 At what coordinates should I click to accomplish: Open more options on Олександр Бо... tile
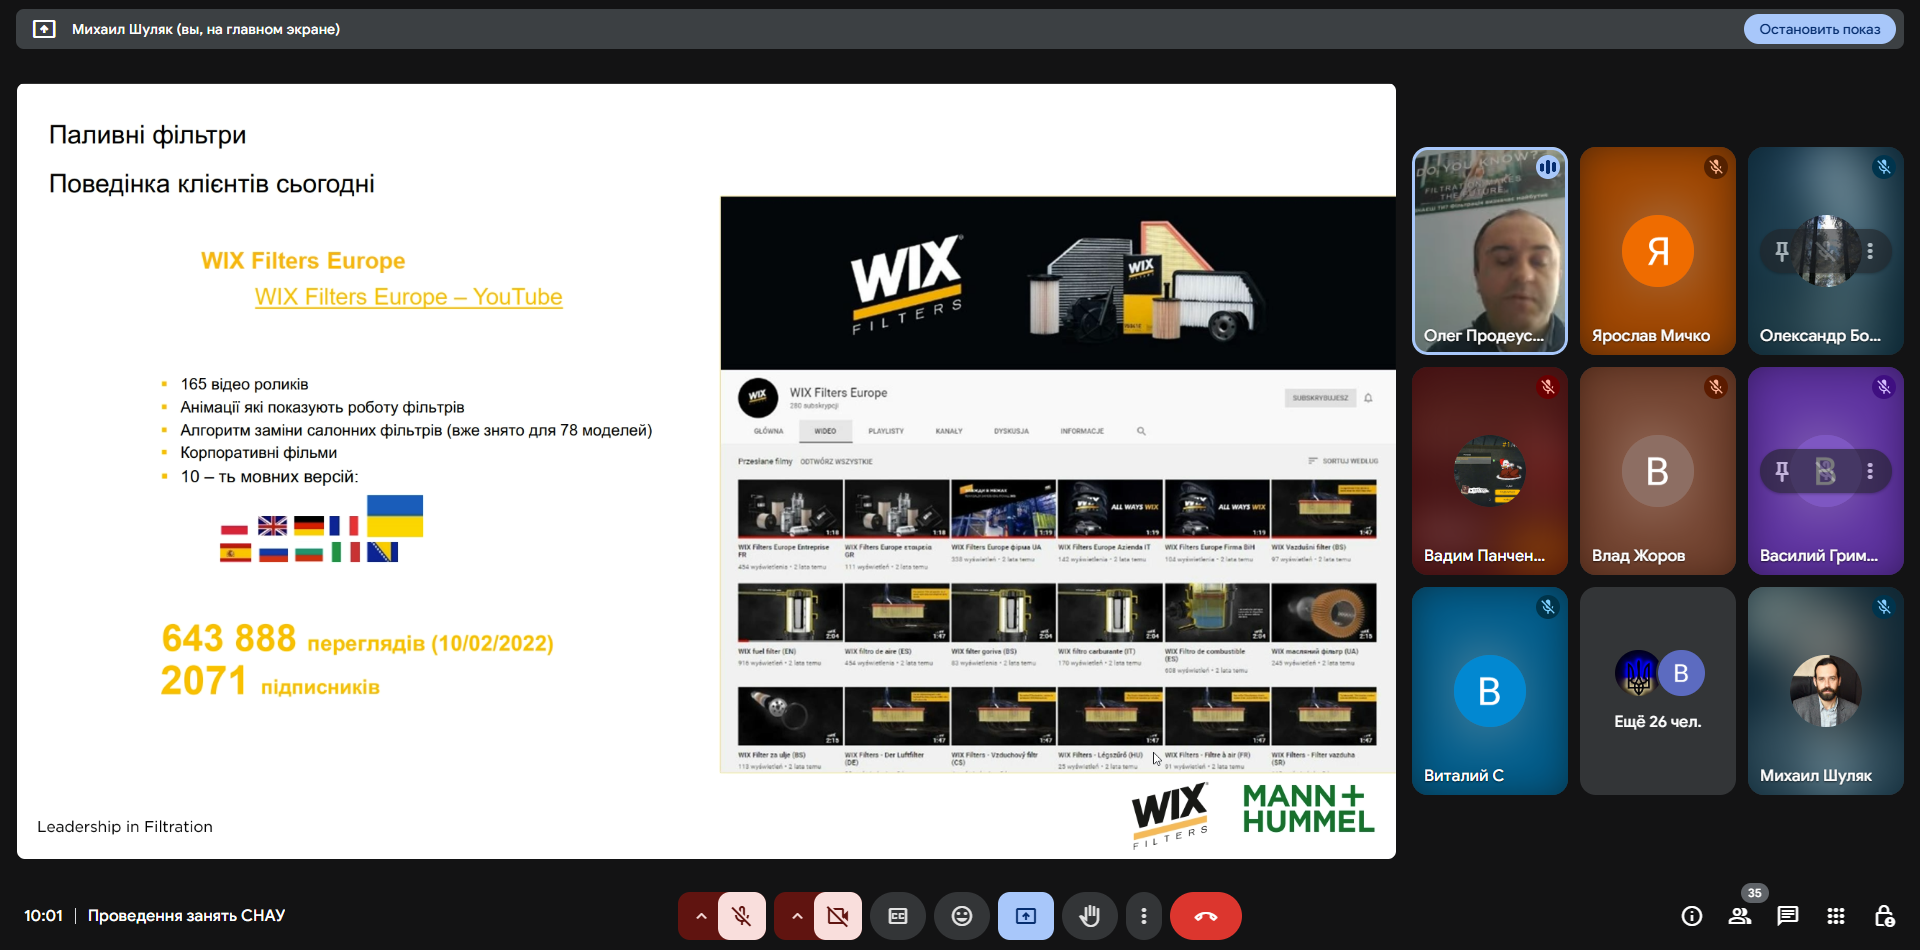1870,251
